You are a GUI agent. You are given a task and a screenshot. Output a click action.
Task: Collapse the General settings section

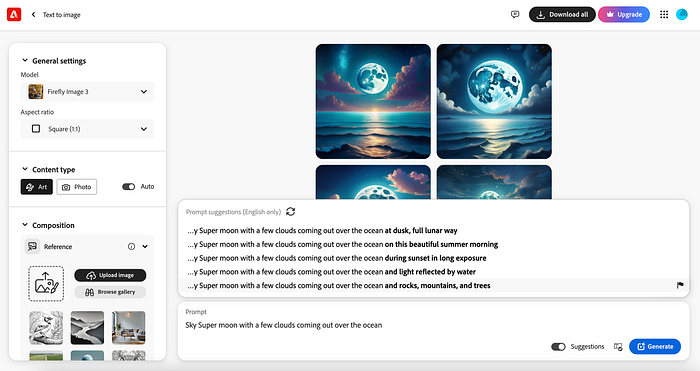tap(25, 60)
